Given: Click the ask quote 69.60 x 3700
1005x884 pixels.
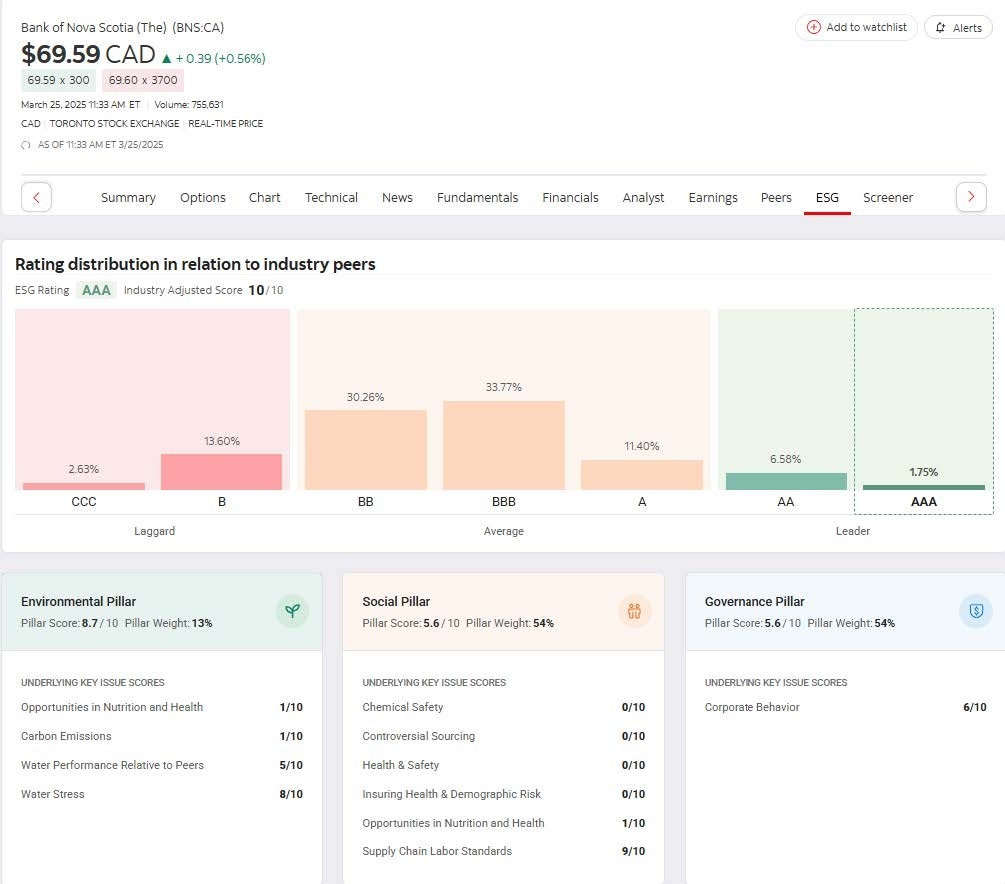Looking at the screenshot, I should [143, 80].
